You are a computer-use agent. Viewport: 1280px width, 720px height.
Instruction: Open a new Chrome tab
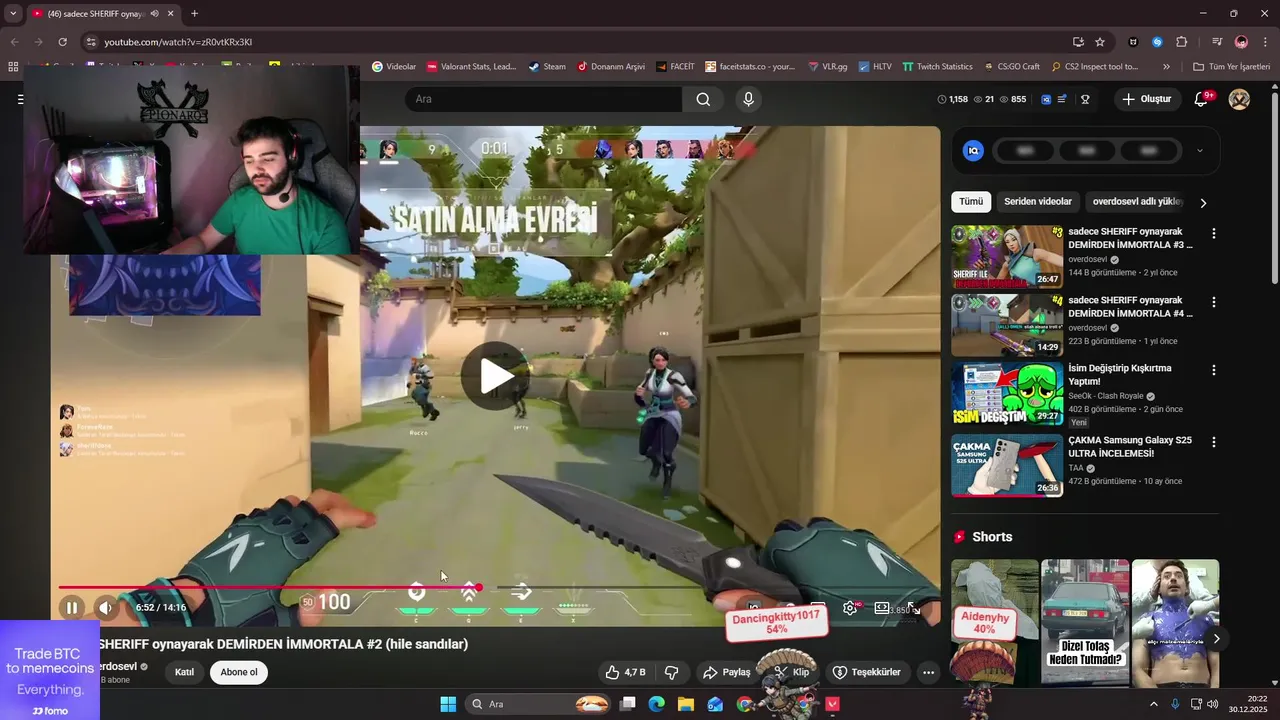194,14
